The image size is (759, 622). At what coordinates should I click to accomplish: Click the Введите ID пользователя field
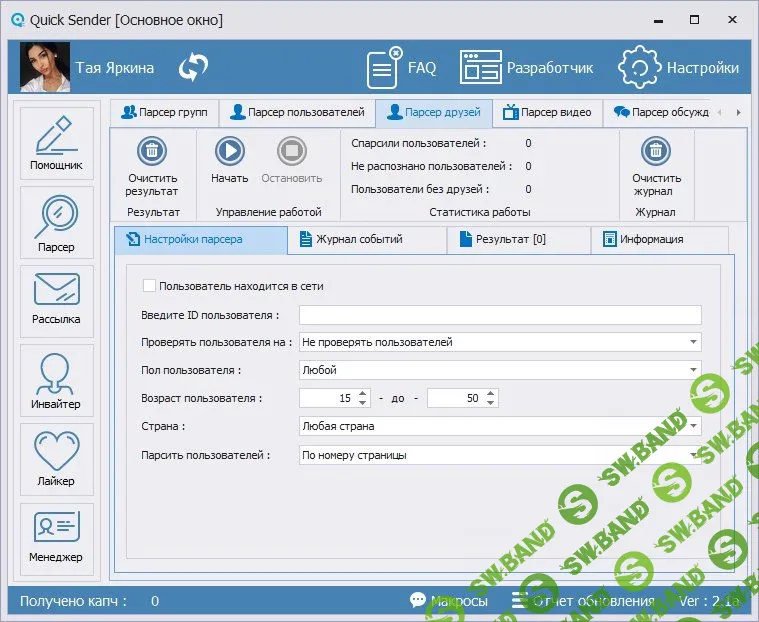tap(500, 315)
